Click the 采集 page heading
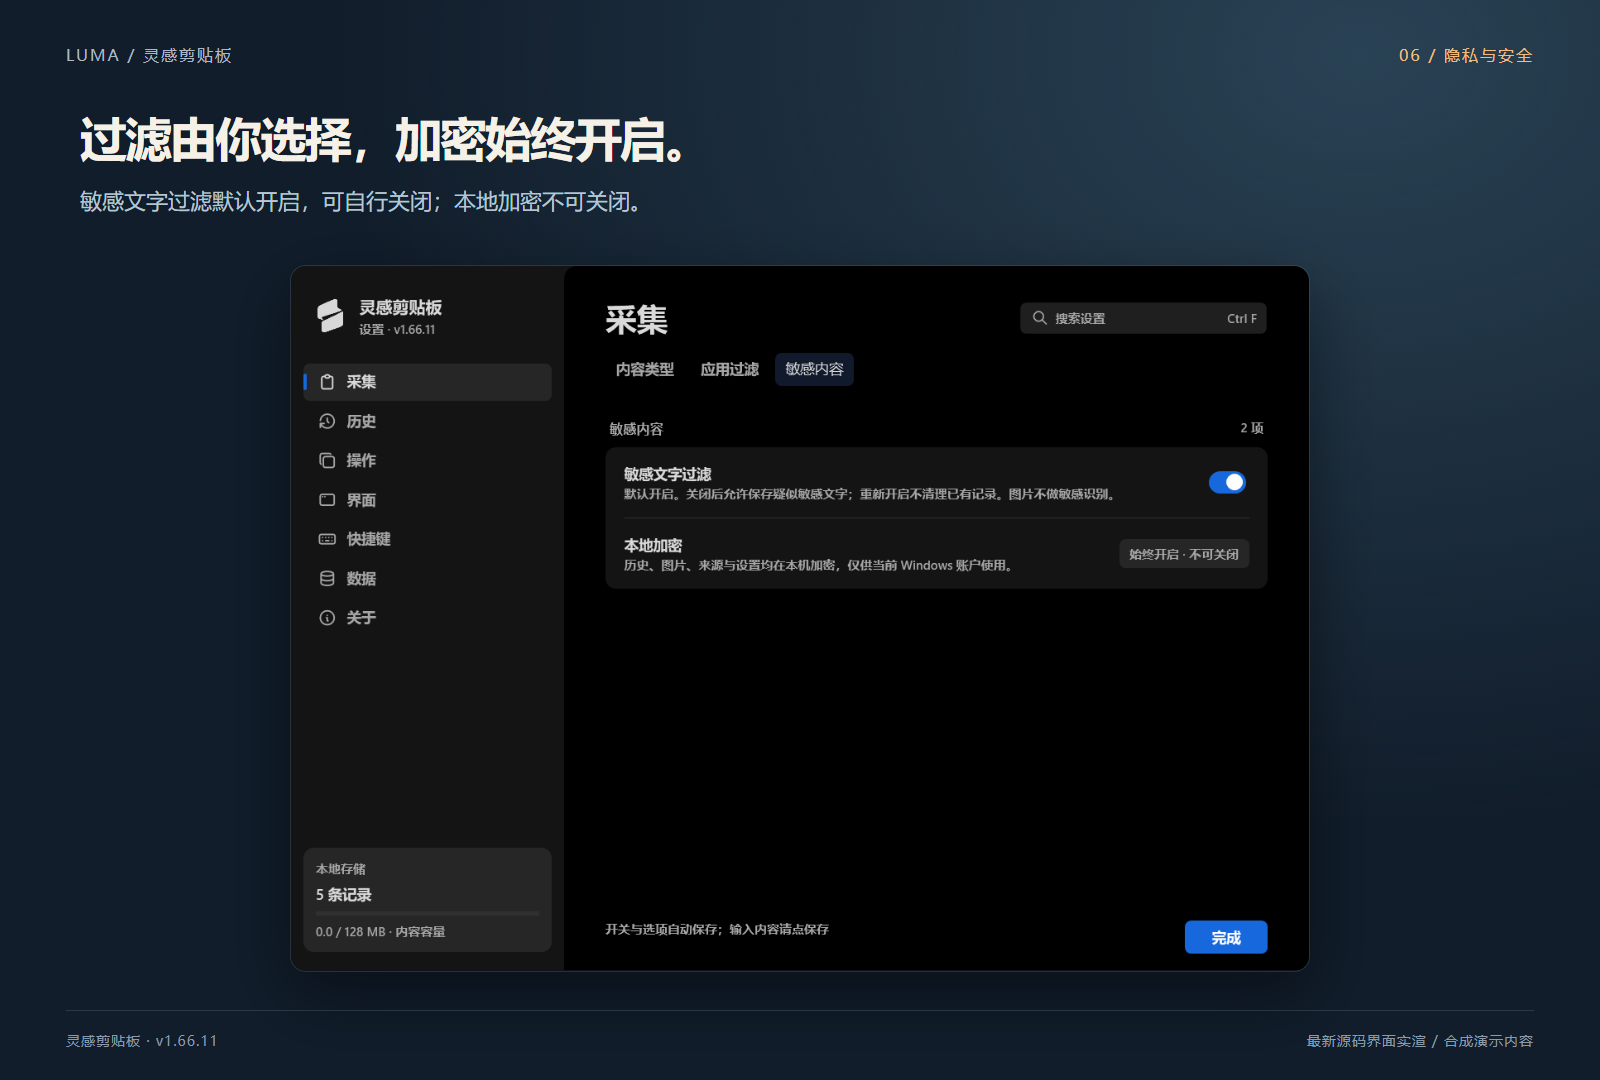Viewport: 1600px width, 1080px height. pos(636,320)
